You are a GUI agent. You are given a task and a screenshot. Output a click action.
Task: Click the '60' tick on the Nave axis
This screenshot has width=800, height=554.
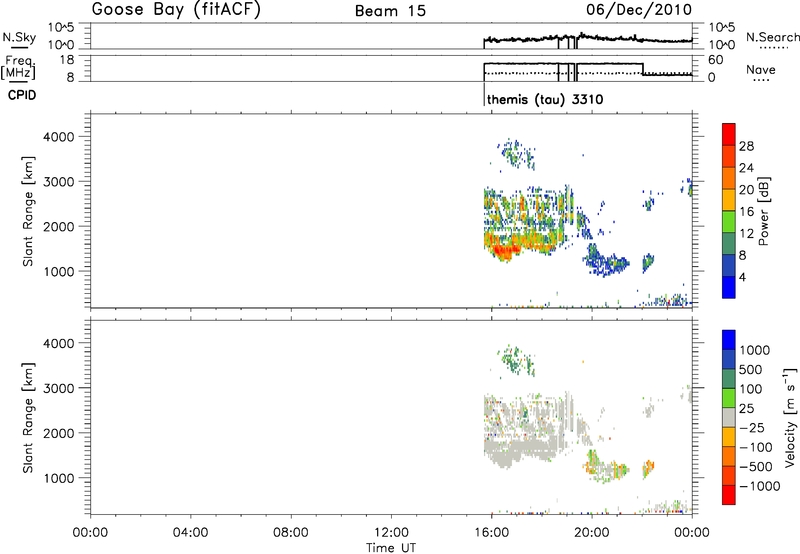[x=715, y=60]
